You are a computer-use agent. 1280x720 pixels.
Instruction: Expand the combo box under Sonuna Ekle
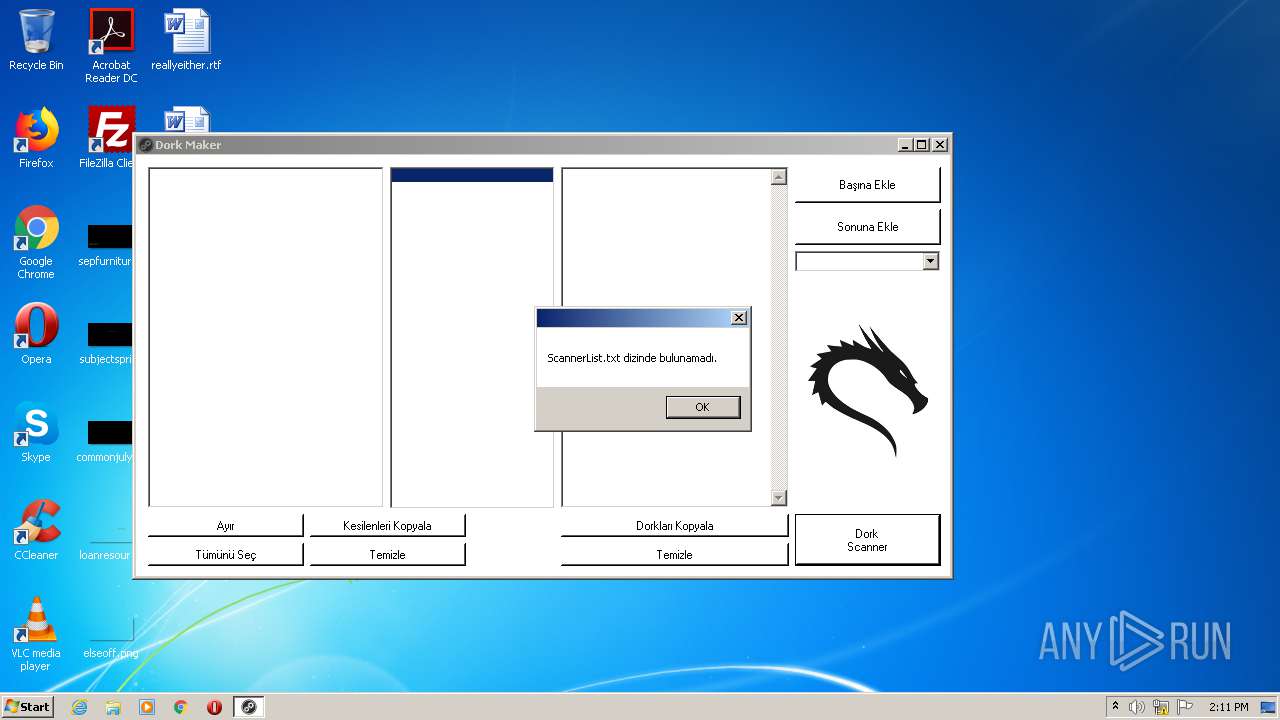931,261
